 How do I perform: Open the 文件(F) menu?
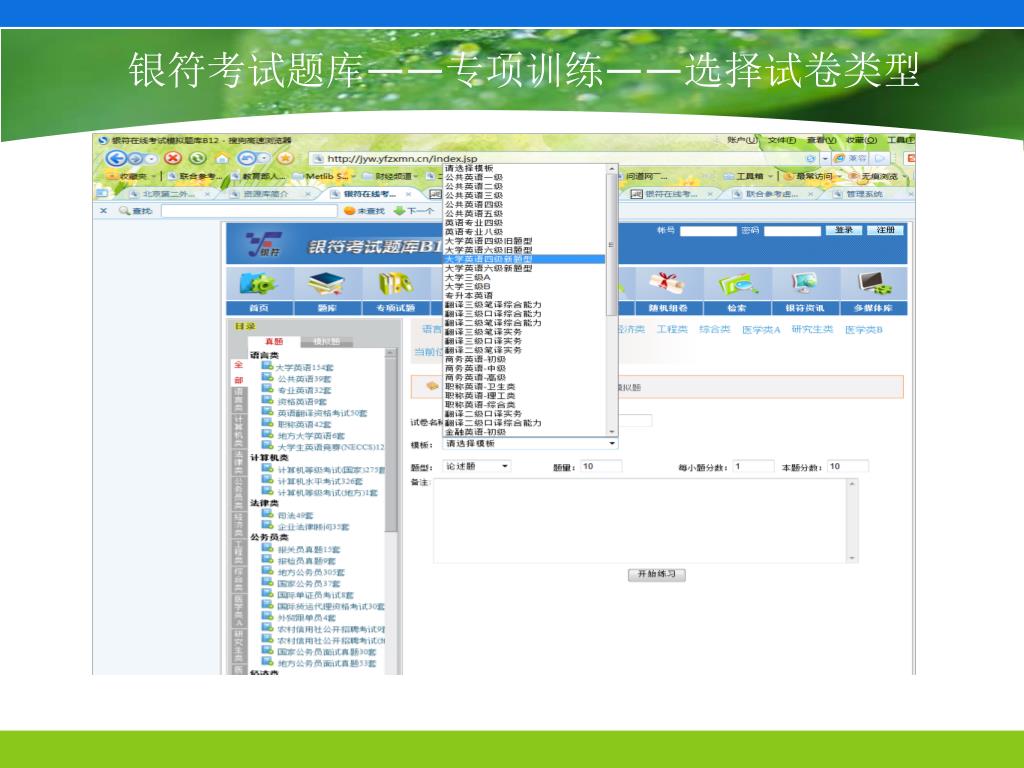[781, 140]
